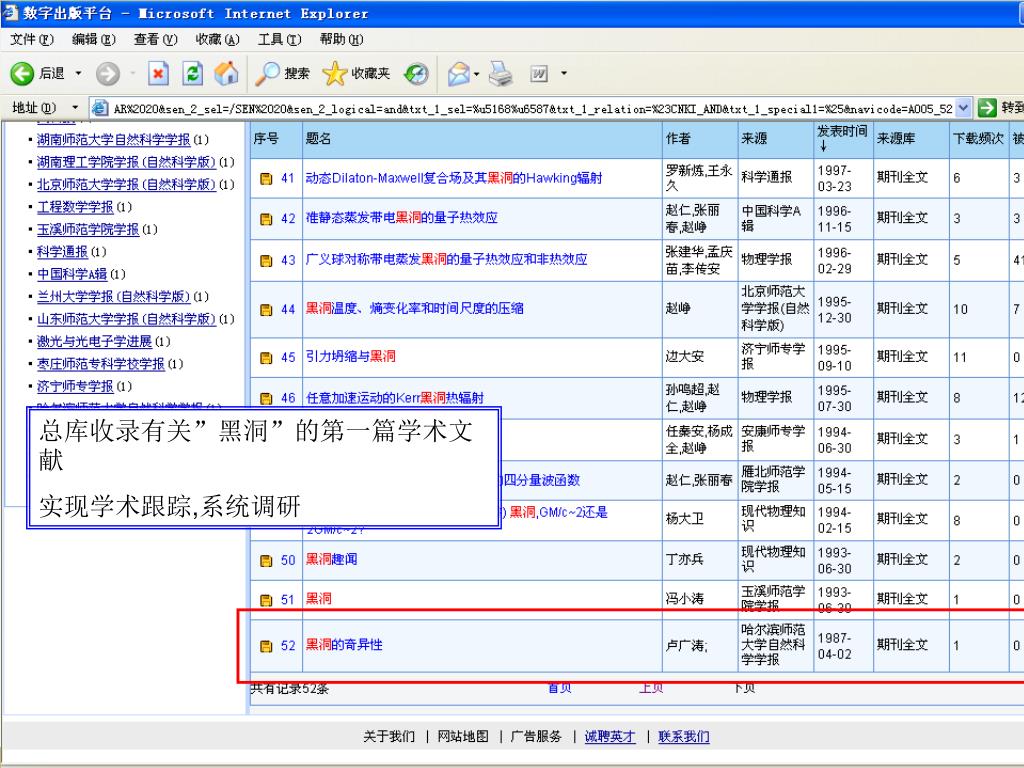1024x768 pixels.
Task: Click the Print icon in toolbar
Action: (x=501, y=73)
